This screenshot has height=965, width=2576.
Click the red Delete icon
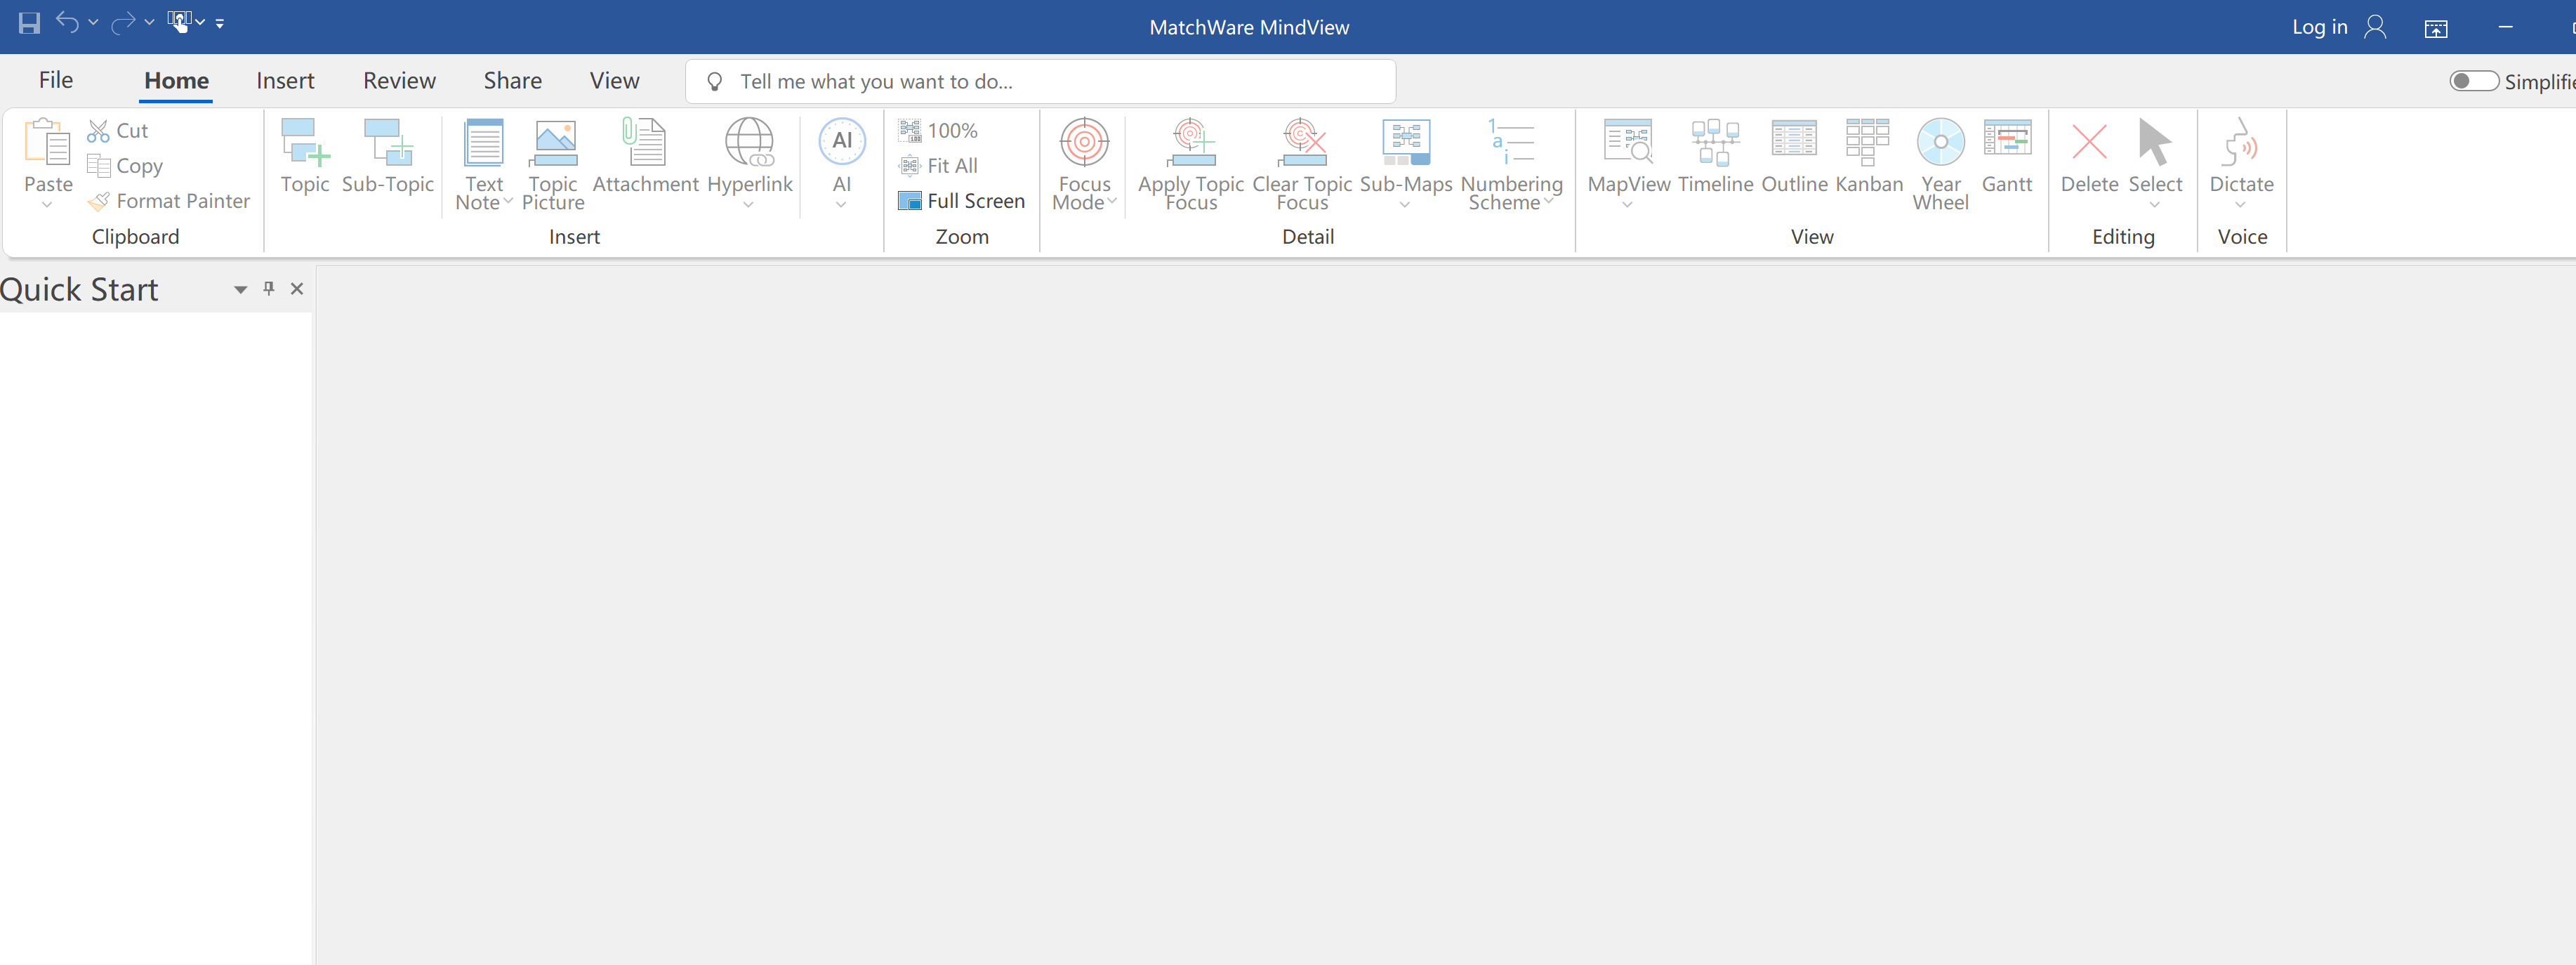click(2089, 142)
